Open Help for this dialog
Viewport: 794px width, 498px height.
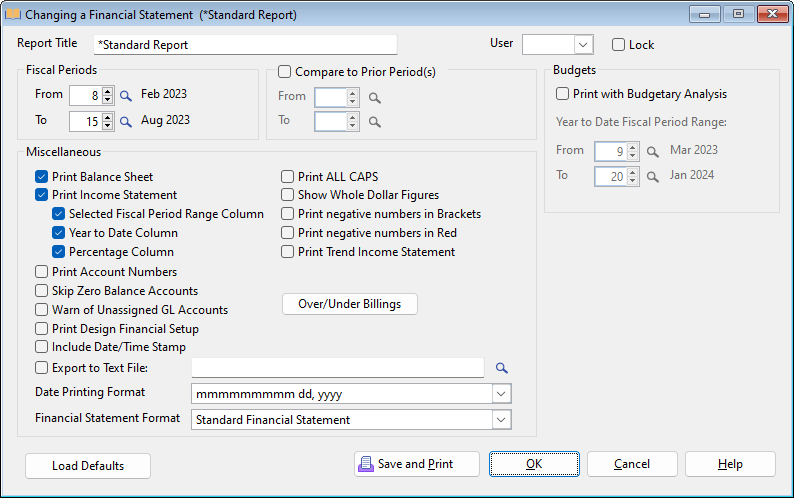pyautogui.click(x=730, y=464)
